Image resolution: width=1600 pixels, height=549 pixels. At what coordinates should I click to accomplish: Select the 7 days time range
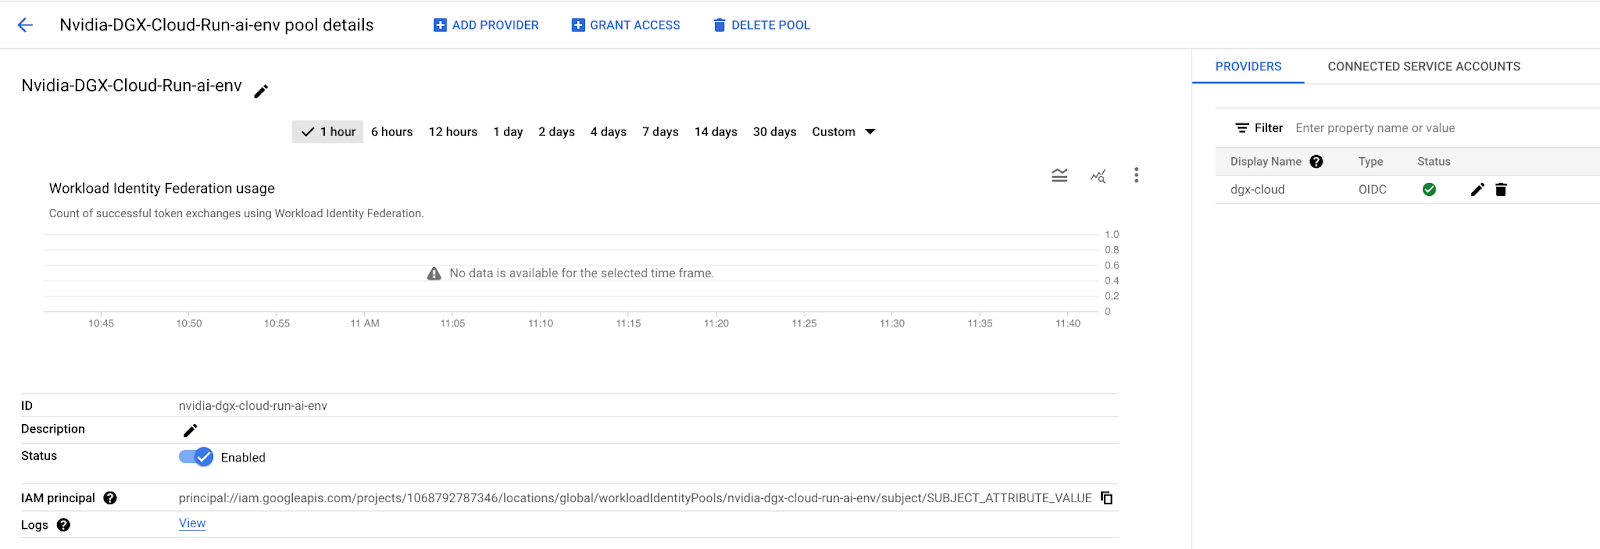[x=660, y=132]
